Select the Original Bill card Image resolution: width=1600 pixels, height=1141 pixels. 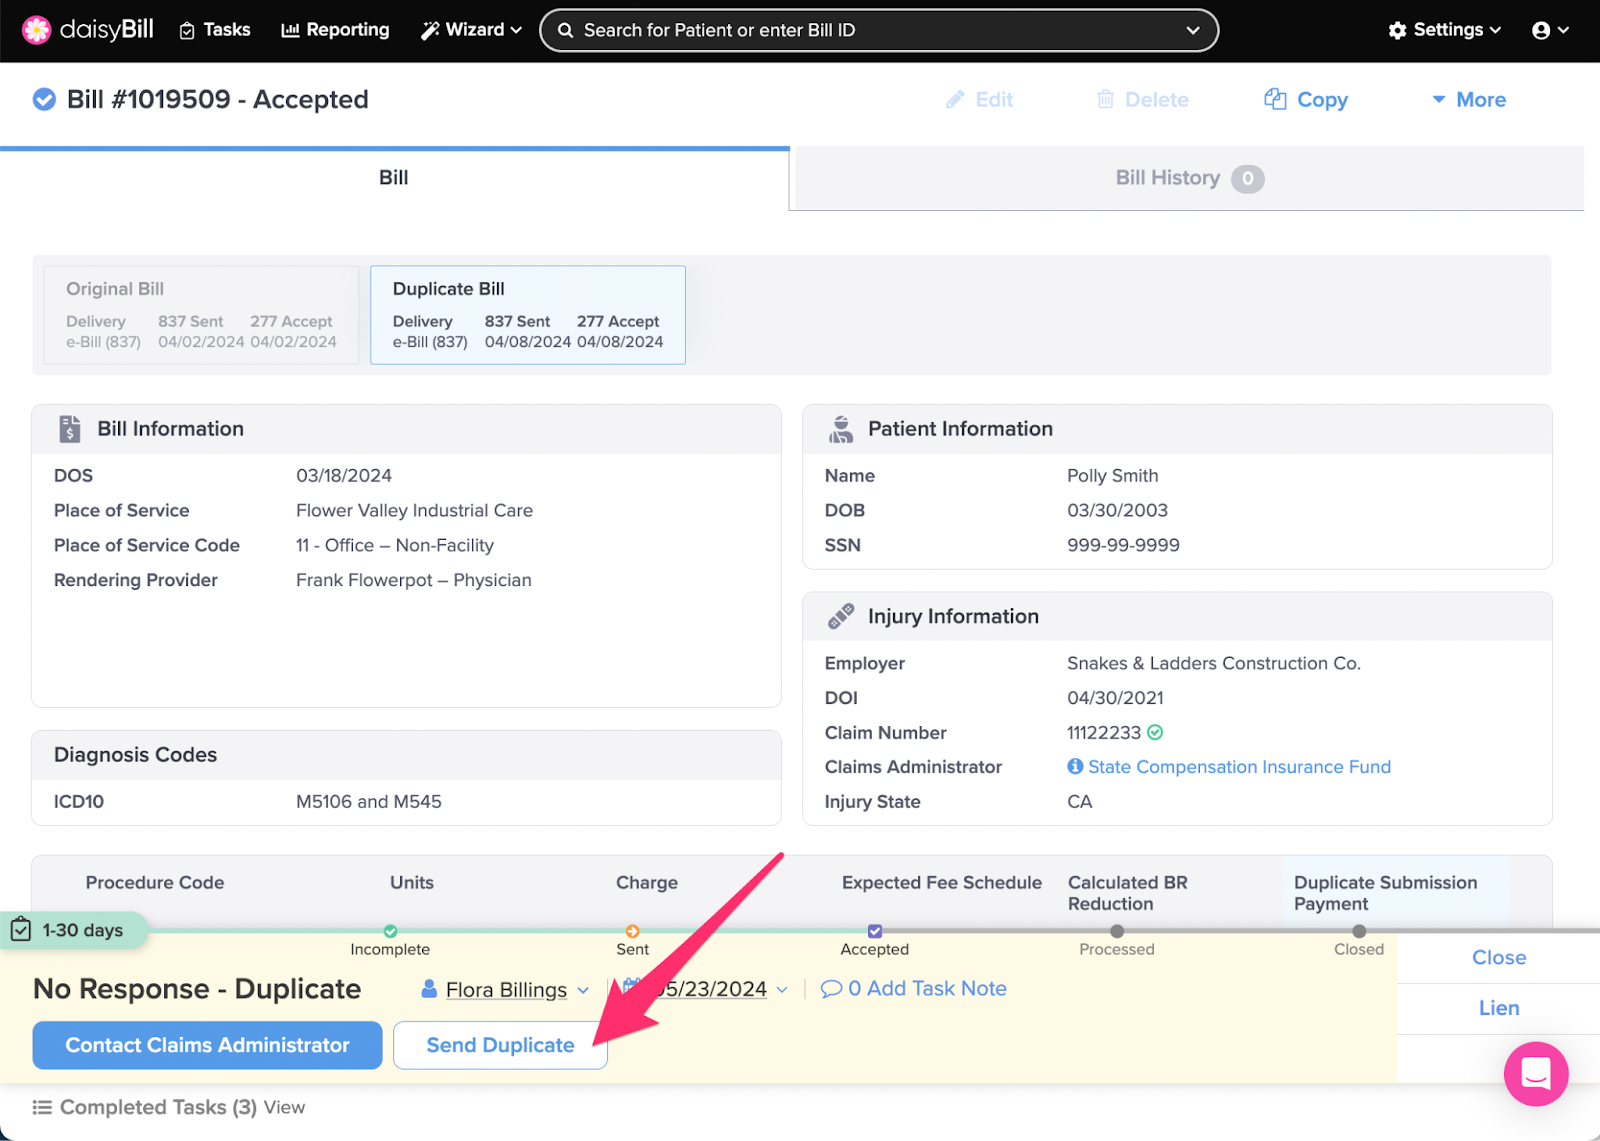click(x=199, y=314)
